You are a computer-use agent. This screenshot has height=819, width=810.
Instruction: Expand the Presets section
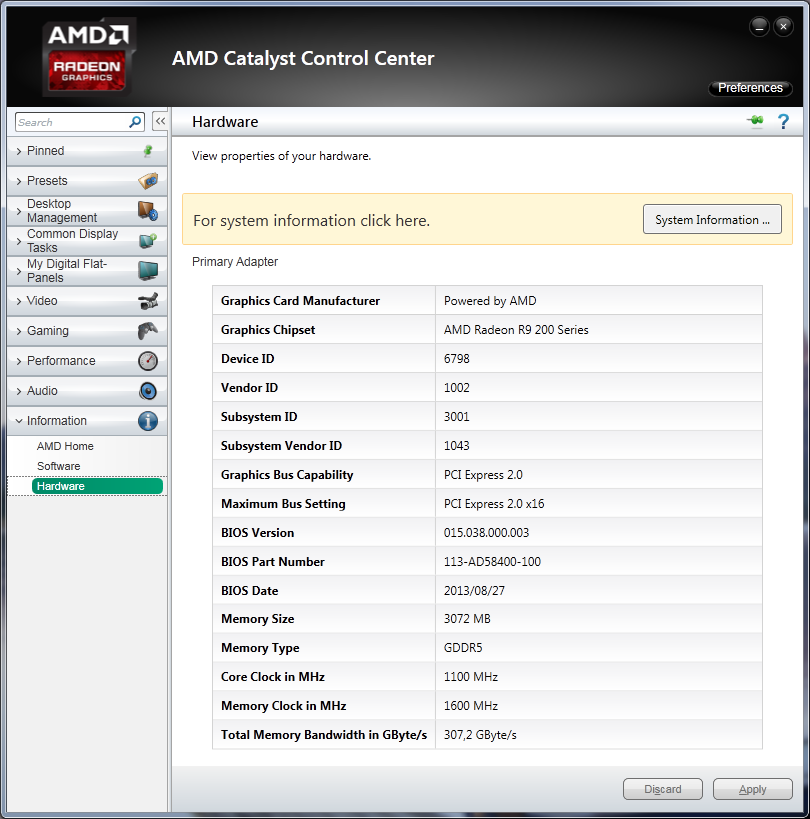point(87,181)
